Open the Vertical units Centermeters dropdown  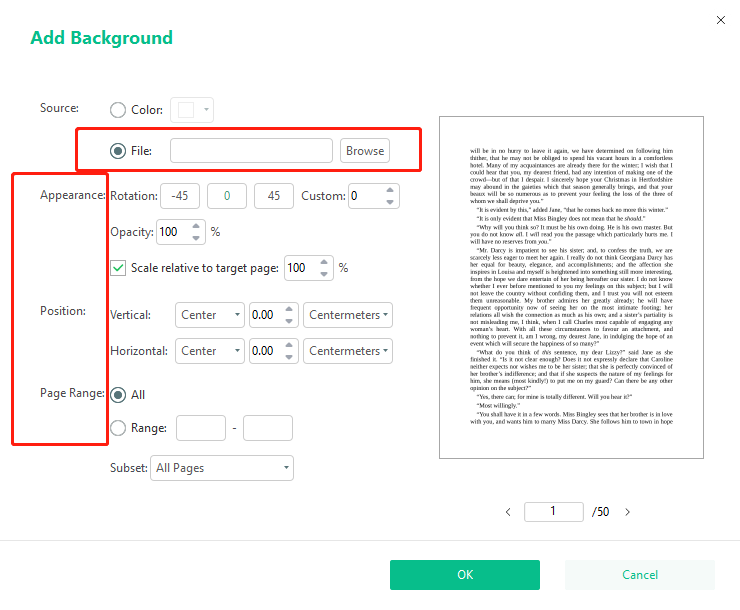coord(347,315)
